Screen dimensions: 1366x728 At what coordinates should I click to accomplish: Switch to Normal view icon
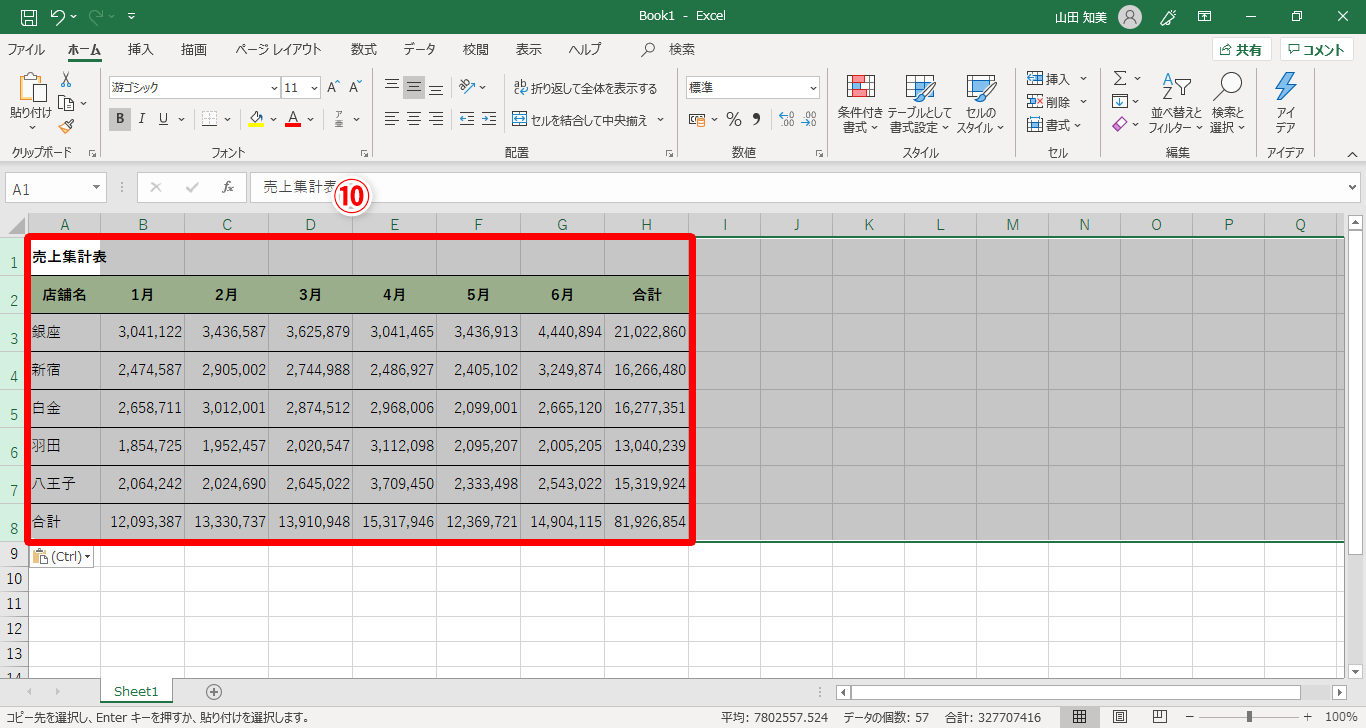[1080, 717]
